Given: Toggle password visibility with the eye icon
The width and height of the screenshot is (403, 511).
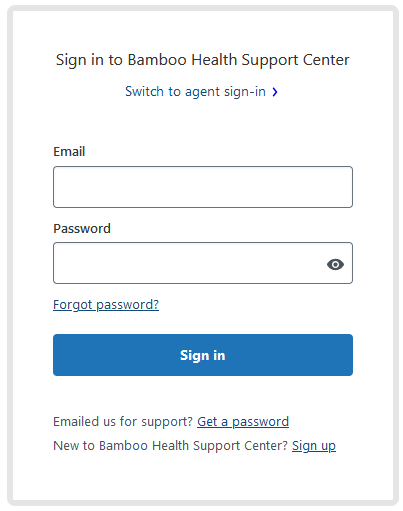Looking at the screenshot, I should pos(335,264).
